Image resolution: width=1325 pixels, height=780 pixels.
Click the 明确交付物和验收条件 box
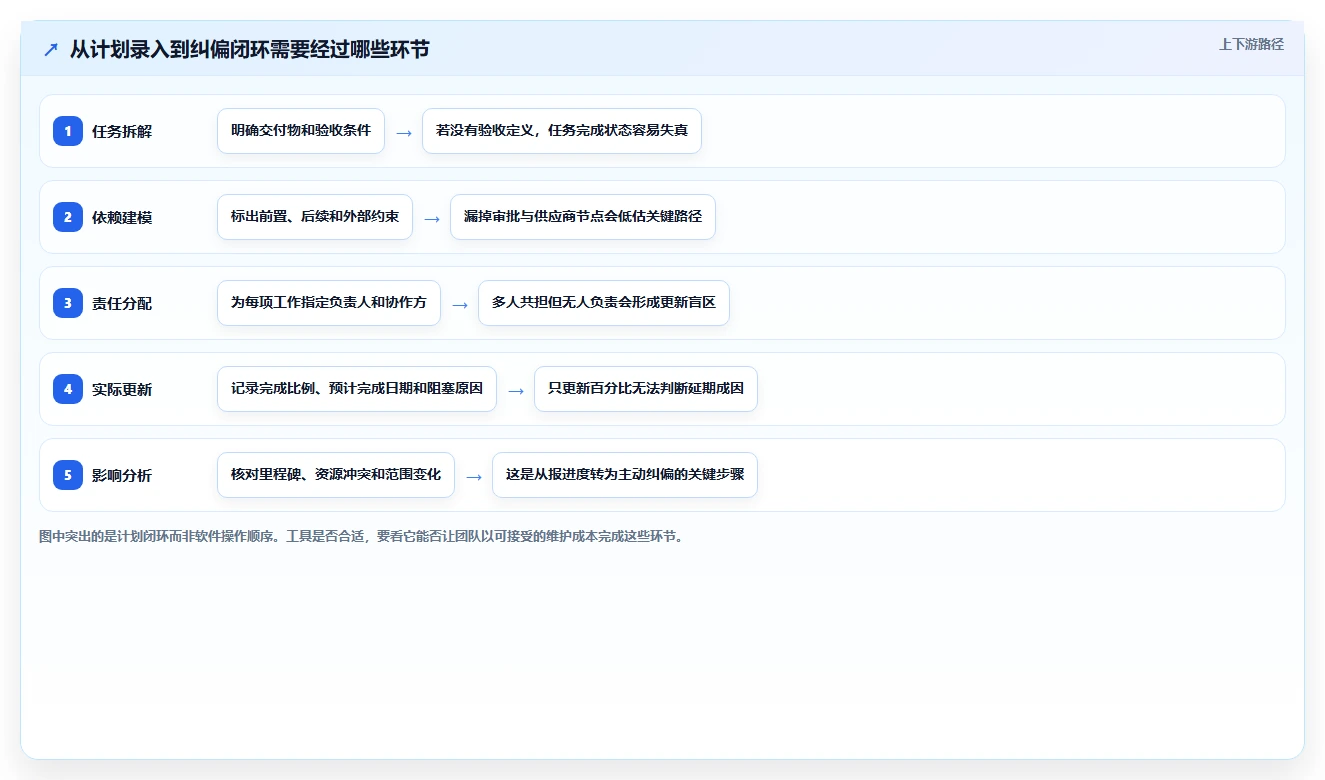(x=301, y=131)
